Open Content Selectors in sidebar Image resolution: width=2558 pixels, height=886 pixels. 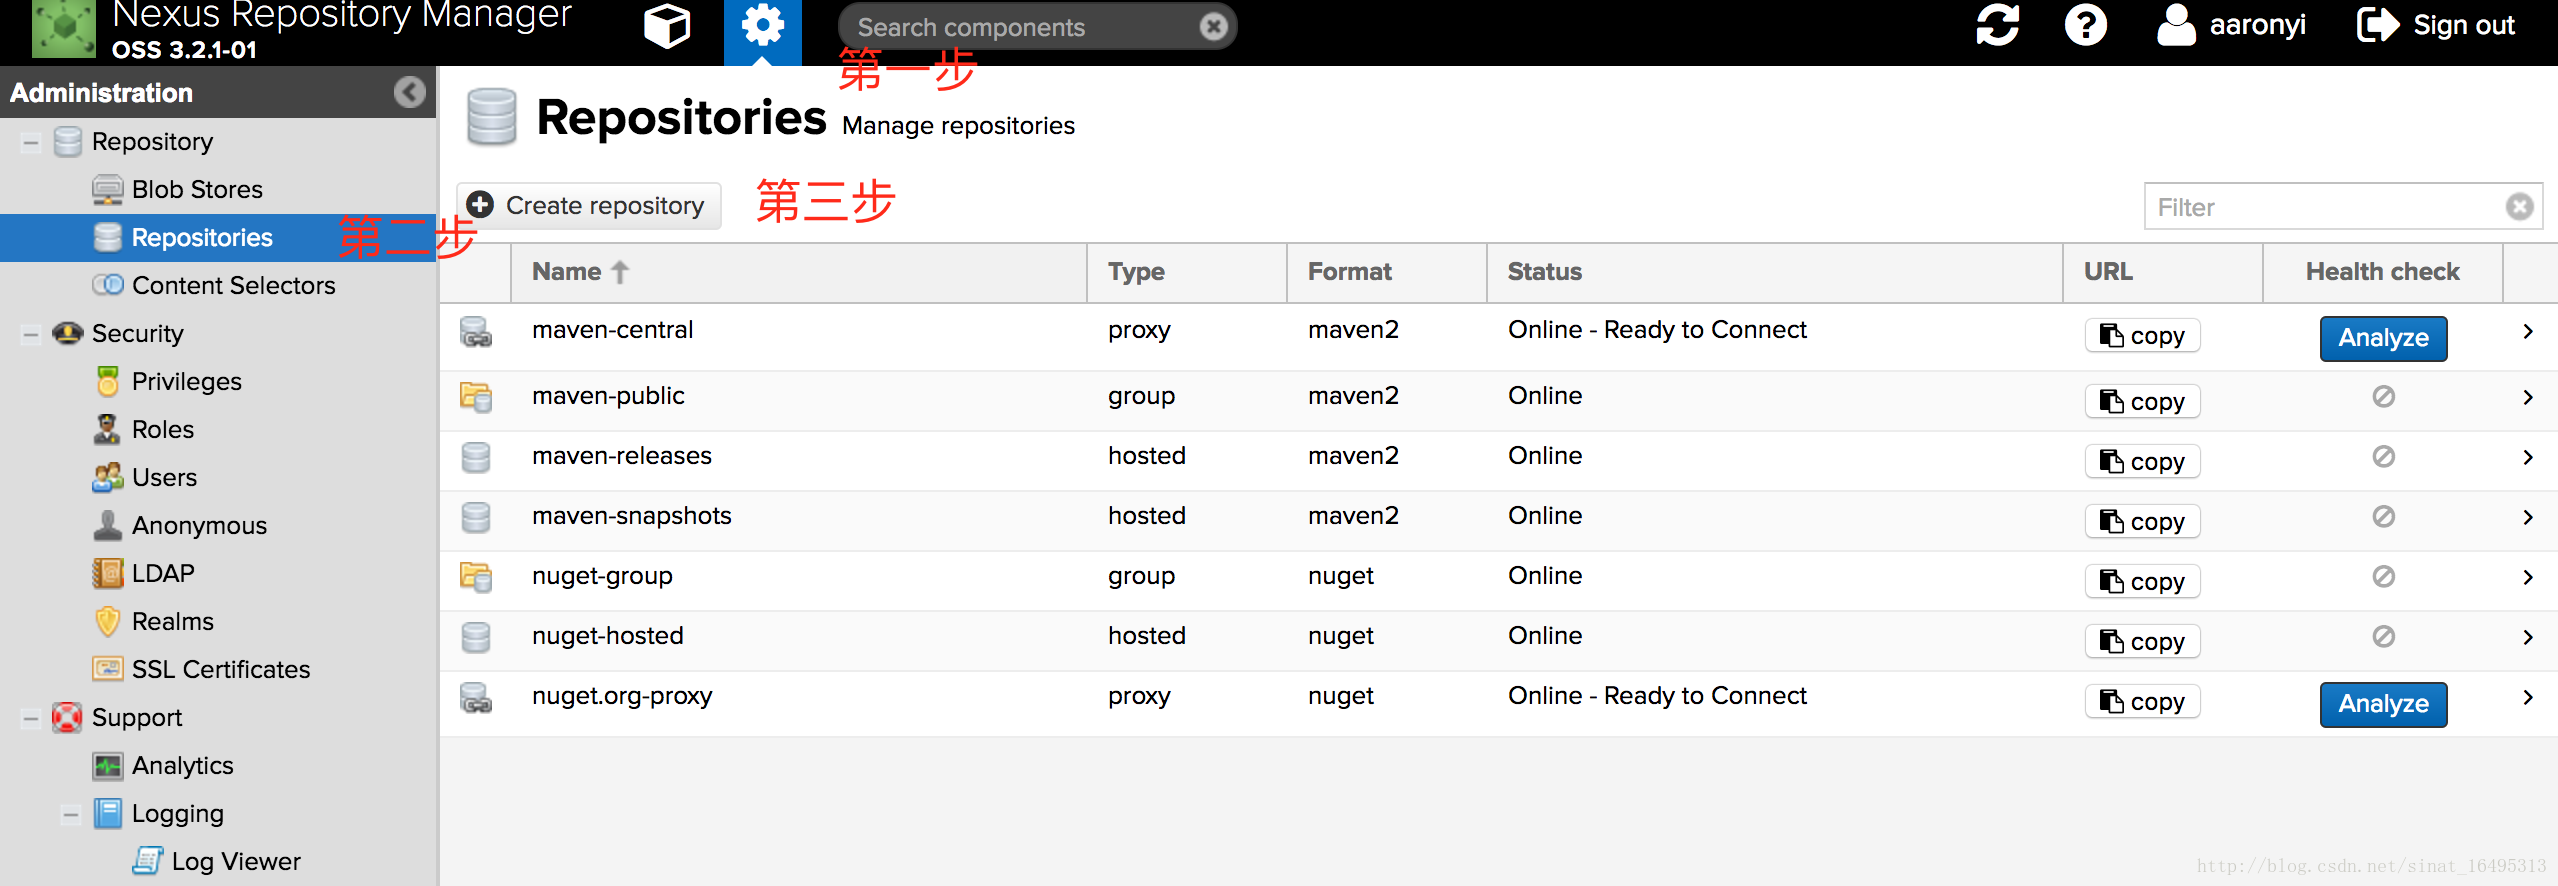[x=233, y=285]
